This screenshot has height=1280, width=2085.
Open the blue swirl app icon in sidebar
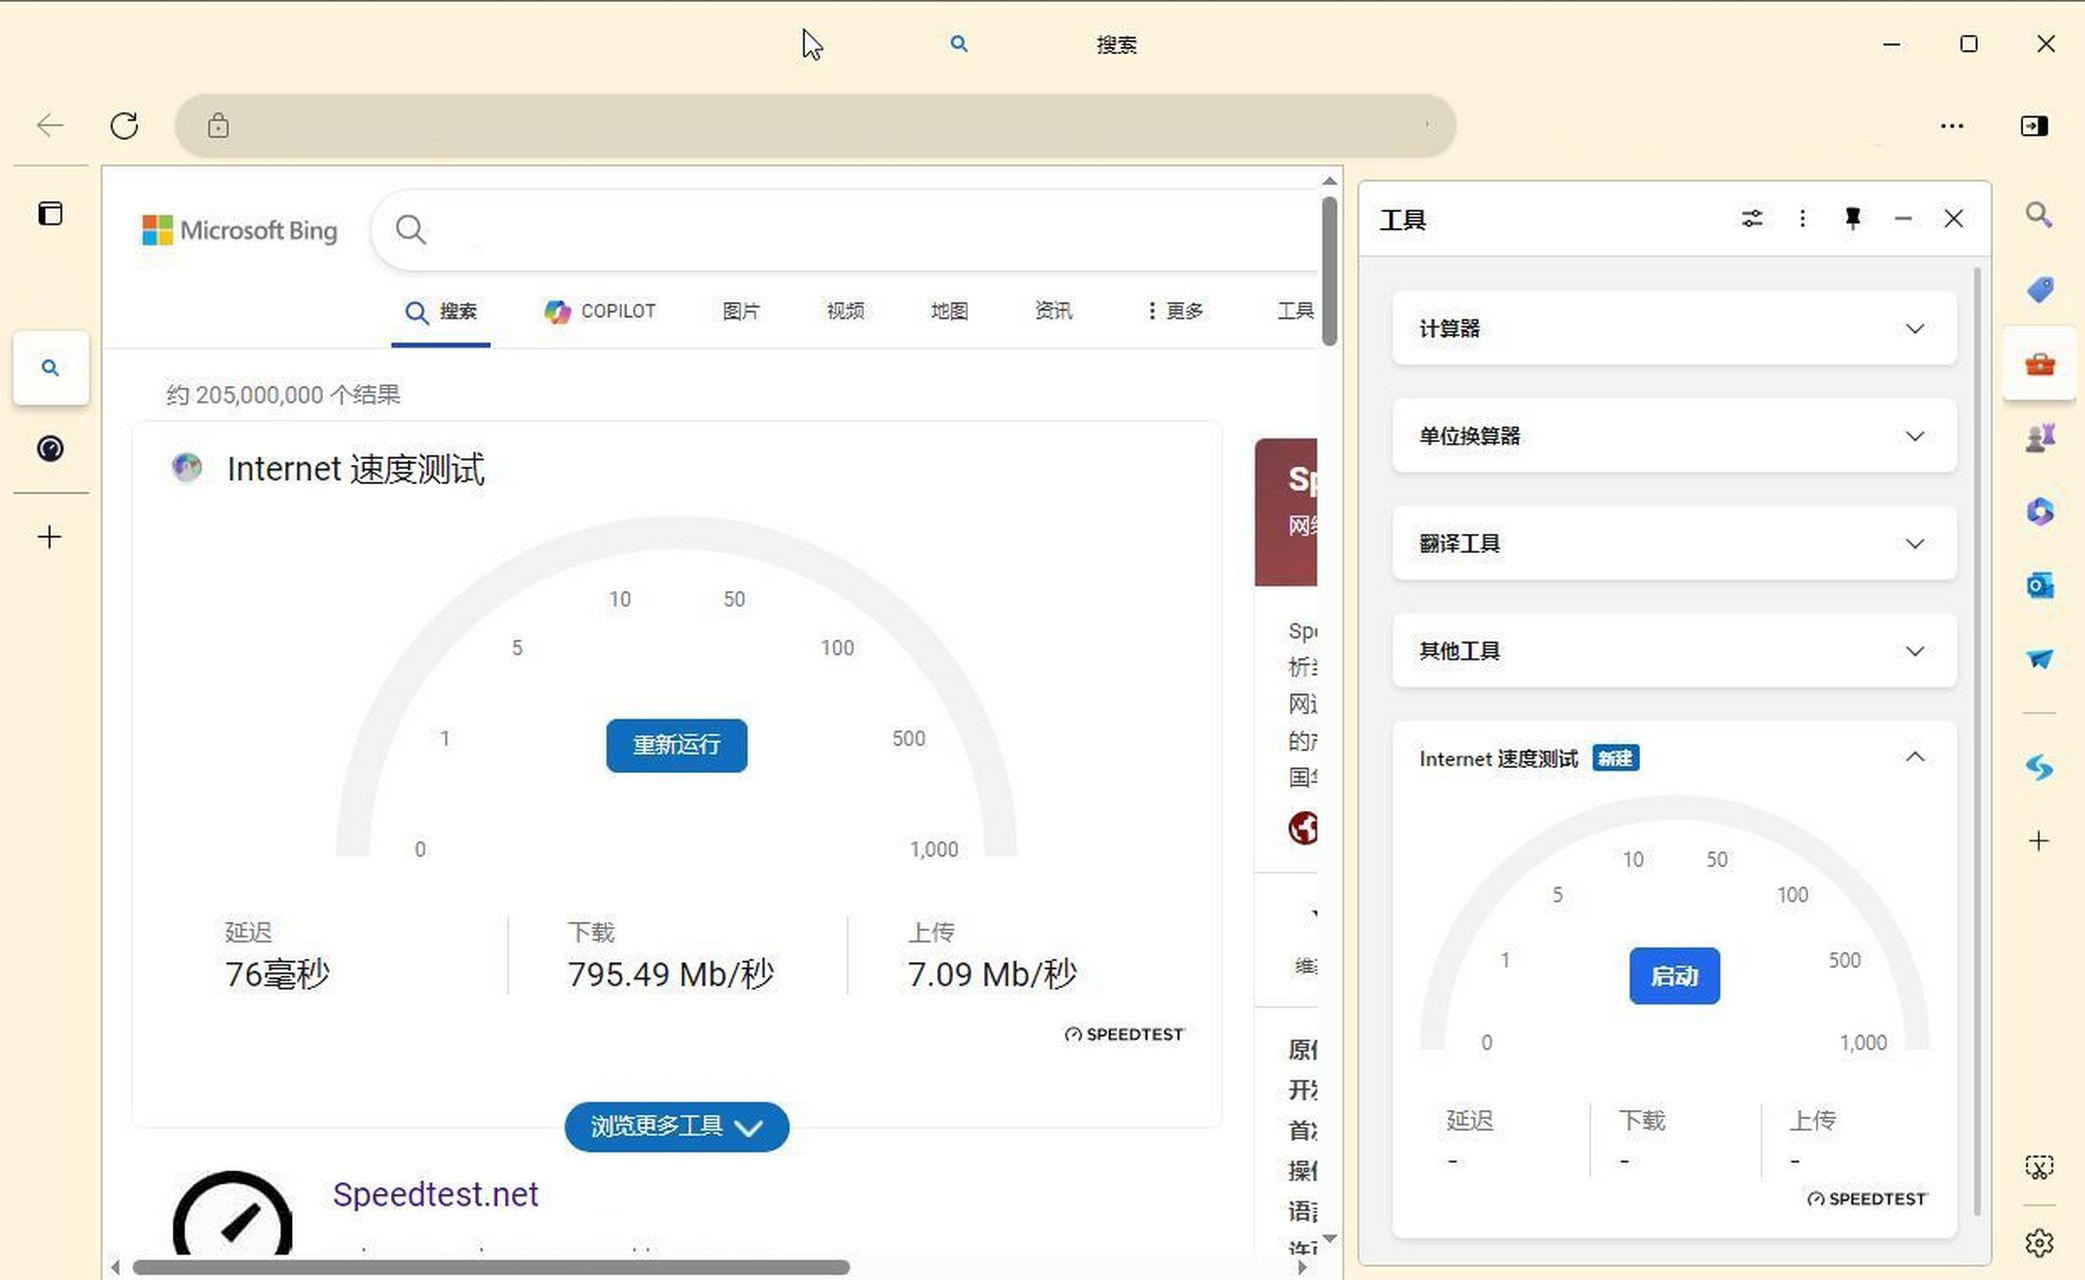pos(2040,768)
